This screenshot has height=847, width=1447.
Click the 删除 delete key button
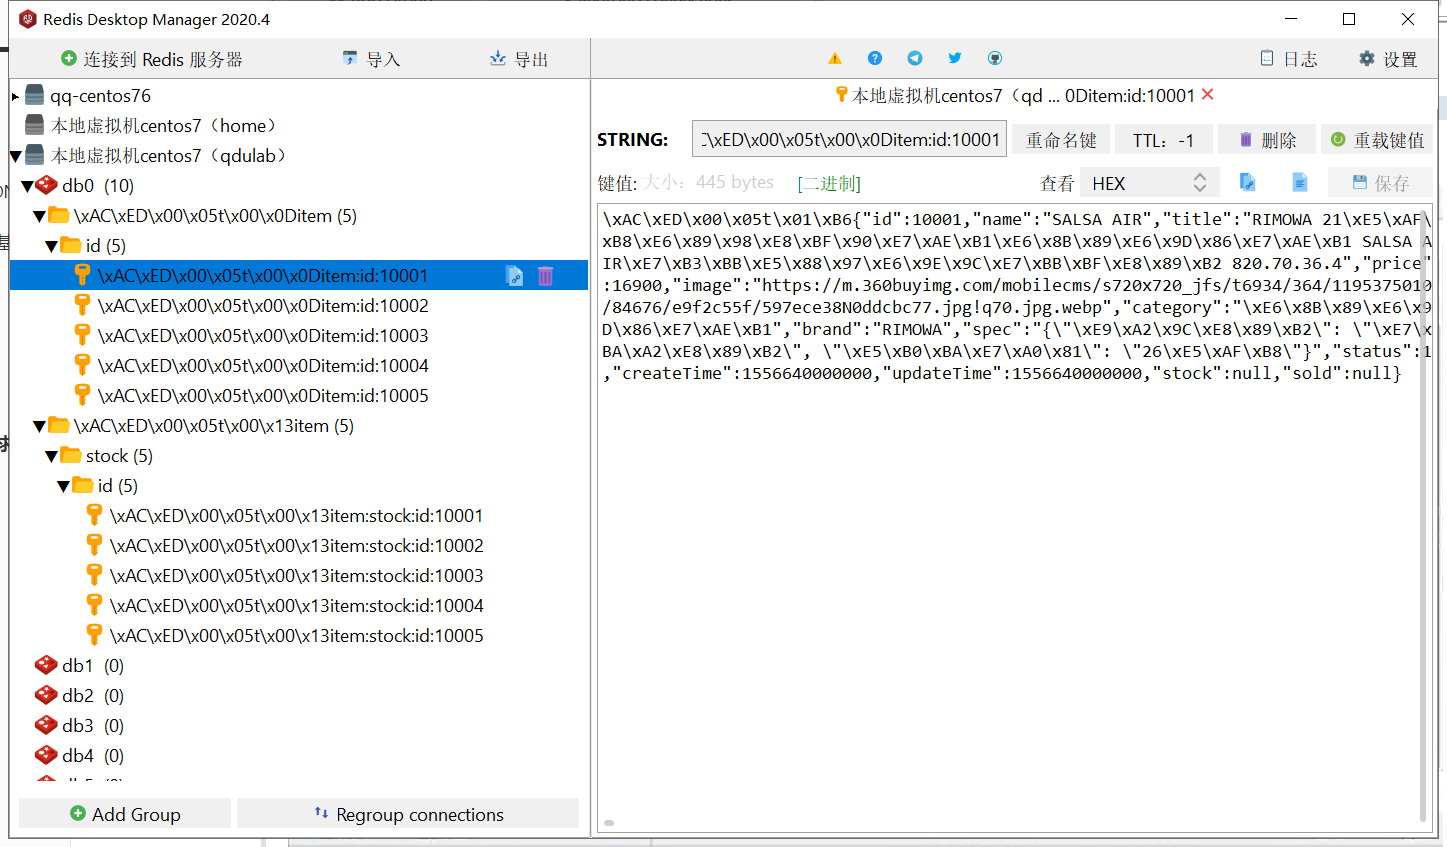pyautogui.click(x=1267, y=140)
